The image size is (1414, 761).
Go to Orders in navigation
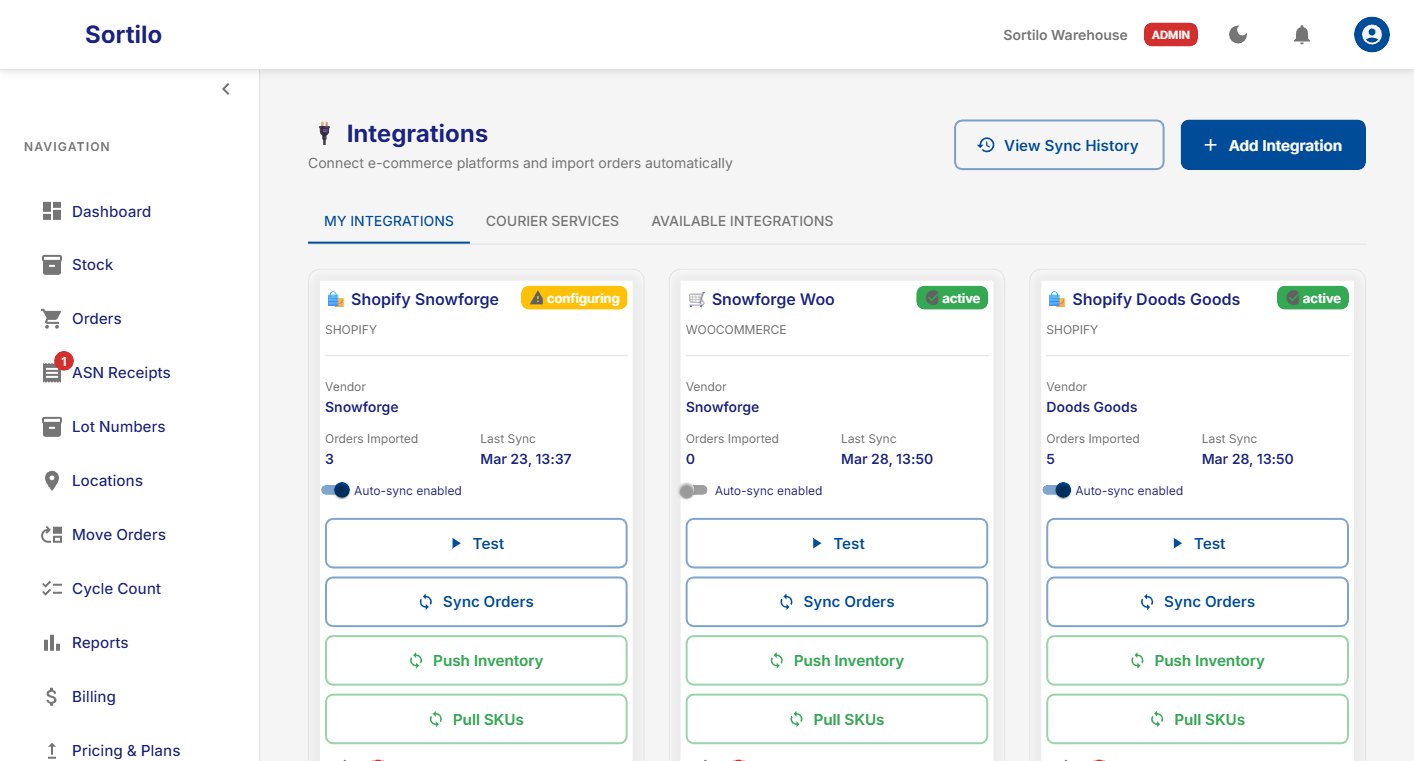[96, 319]
